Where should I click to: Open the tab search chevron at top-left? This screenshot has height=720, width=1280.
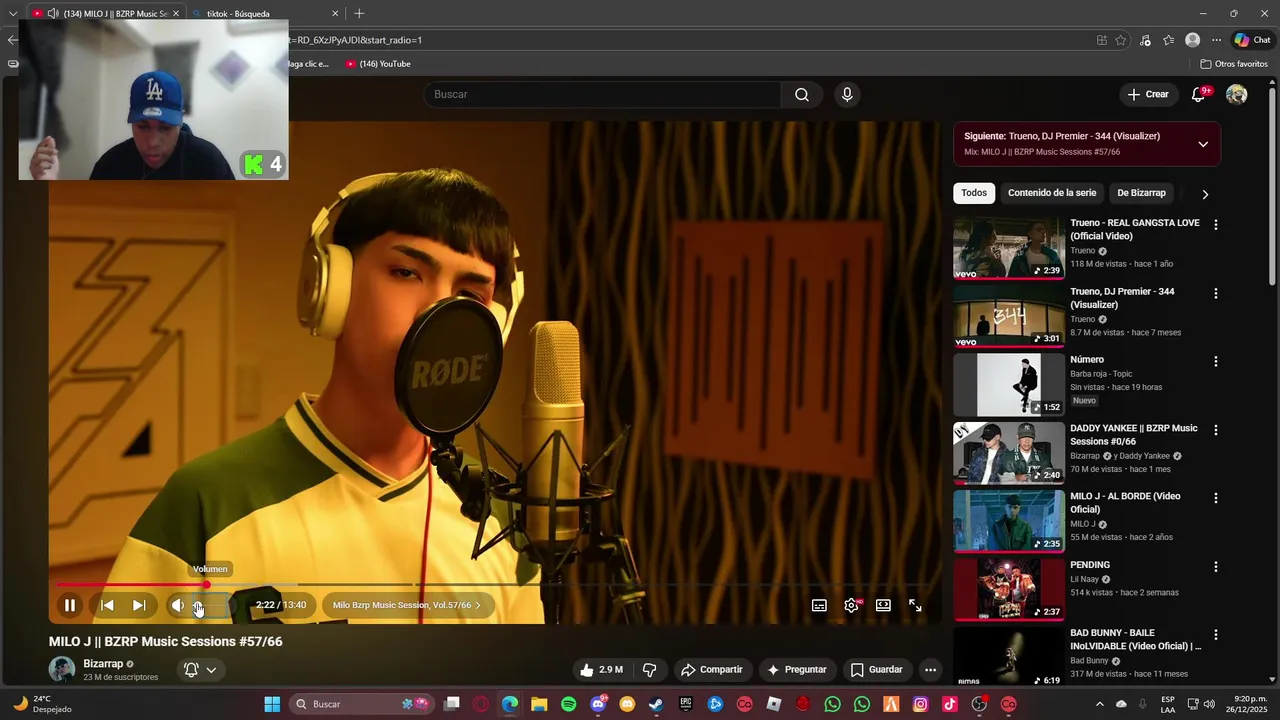click(x=13, y=13)
